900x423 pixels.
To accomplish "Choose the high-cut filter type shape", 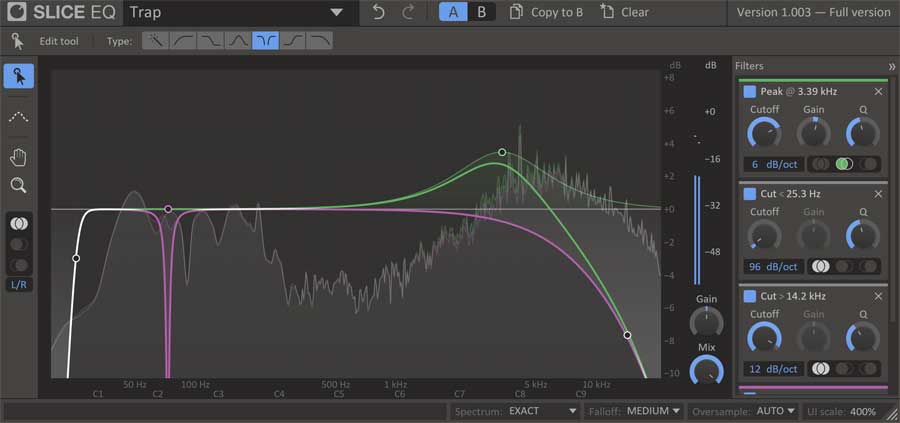I will (320, 41).
